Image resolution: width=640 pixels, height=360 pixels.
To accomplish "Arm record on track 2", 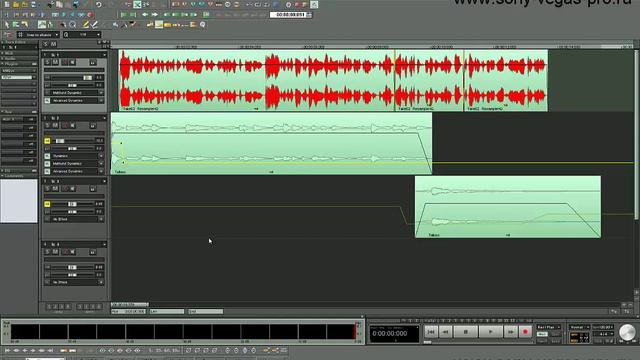I will pyautogui.click(x=64, y=126).
